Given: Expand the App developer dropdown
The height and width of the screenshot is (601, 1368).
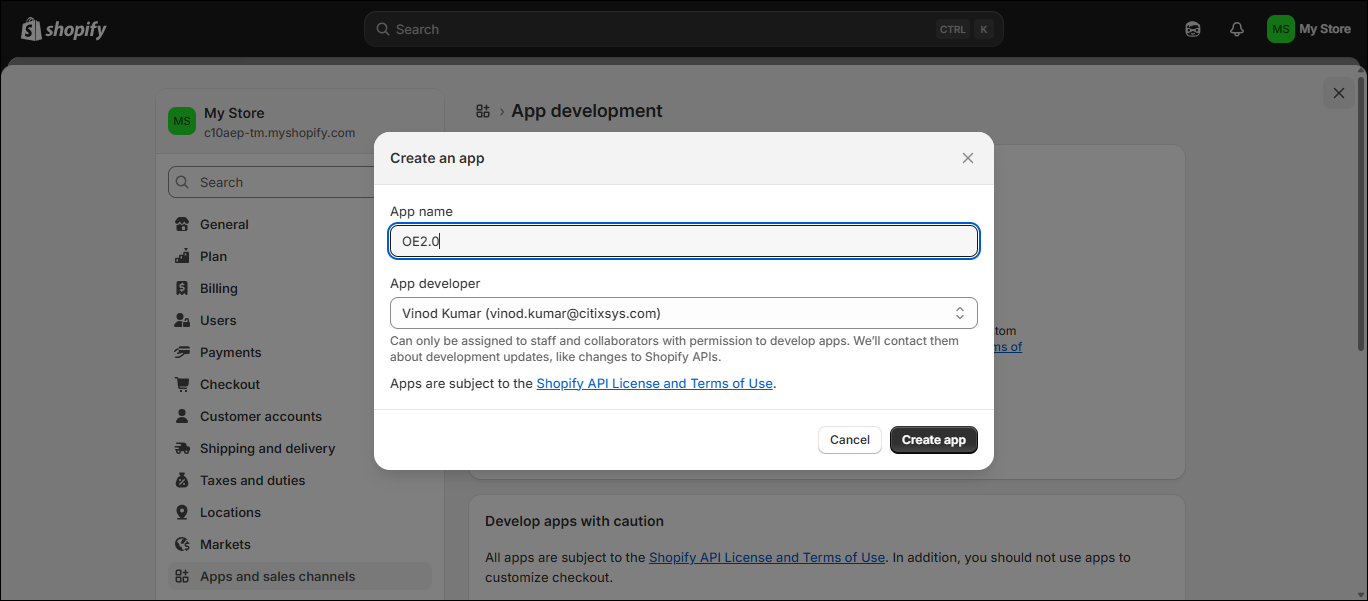Looking at the screenshot, I should click(683, 313).
